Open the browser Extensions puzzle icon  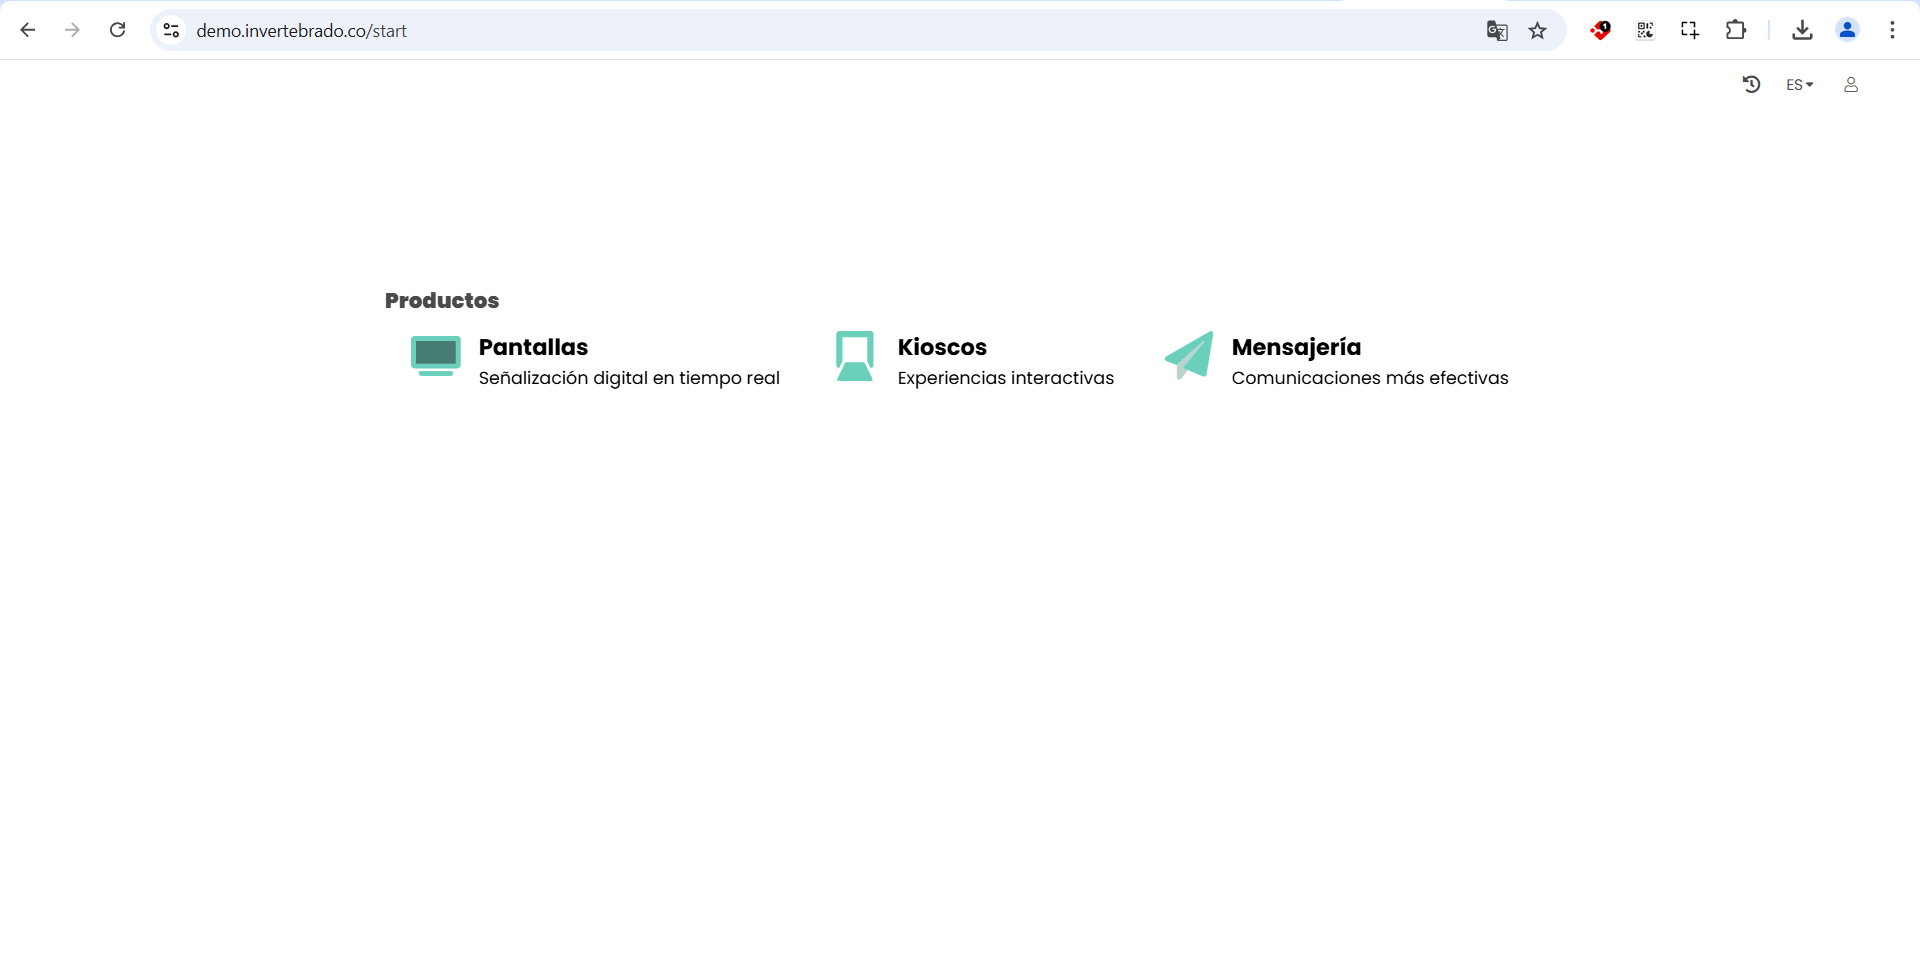[x=1735, y=31]
